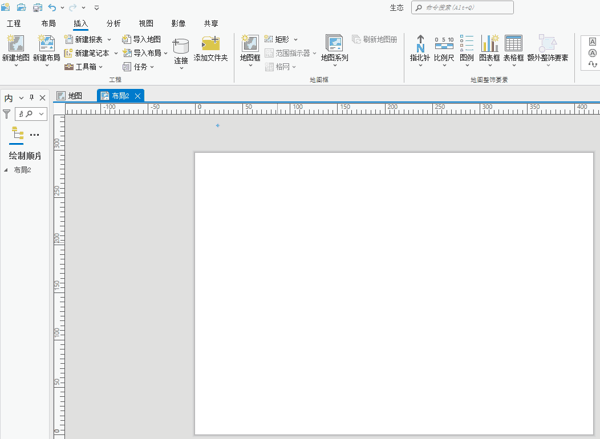This screenshot has height=439, width=600.
Task: Expand the 新建笔记本 dropdown arrow
Action: [x=116, y=53]
